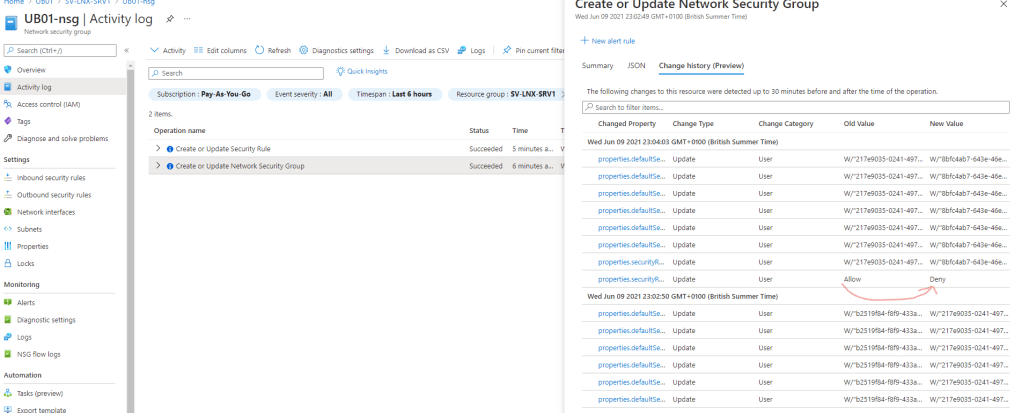Pin UB01-nsg Activity log blade
The height and width of the screenshot is (413, 1022).
tap(171, 19)
